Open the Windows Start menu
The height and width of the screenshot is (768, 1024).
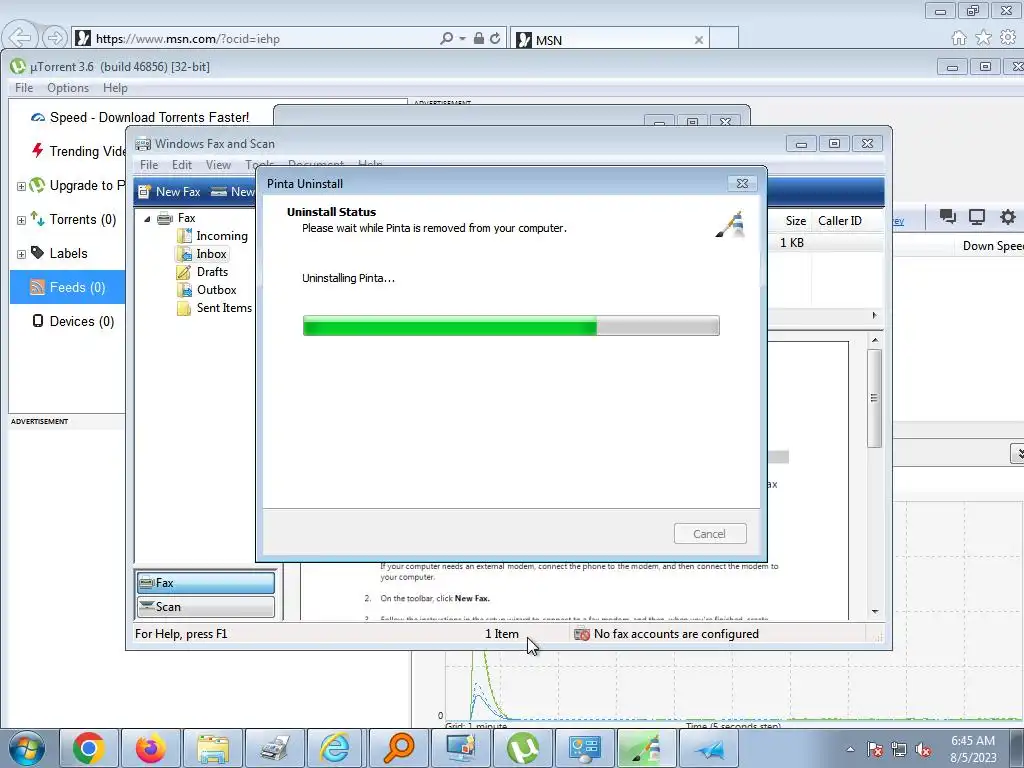[27, 748]
